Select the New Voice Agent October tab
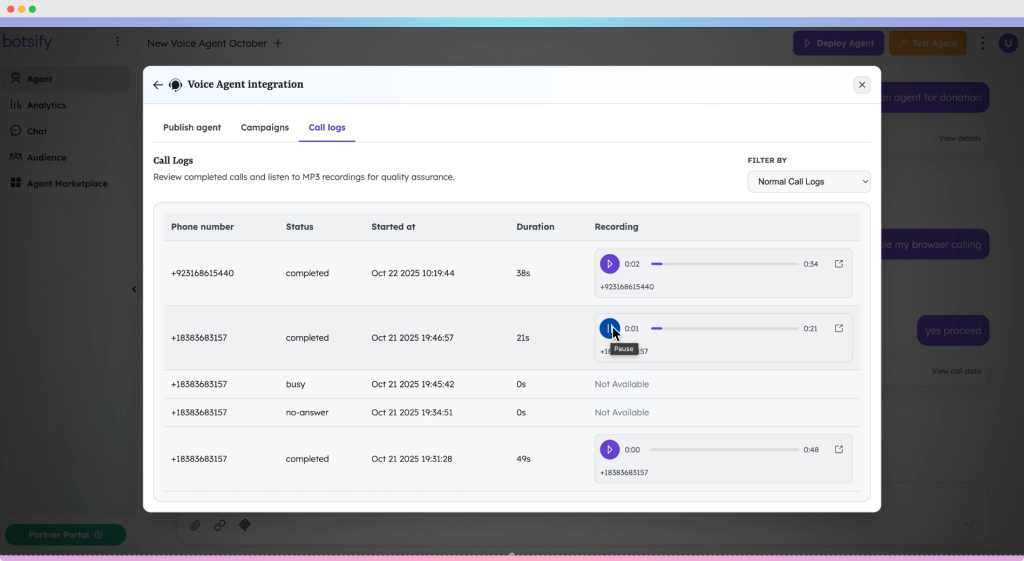This screenshot has height=561, width=1024. tap(207, 43)
